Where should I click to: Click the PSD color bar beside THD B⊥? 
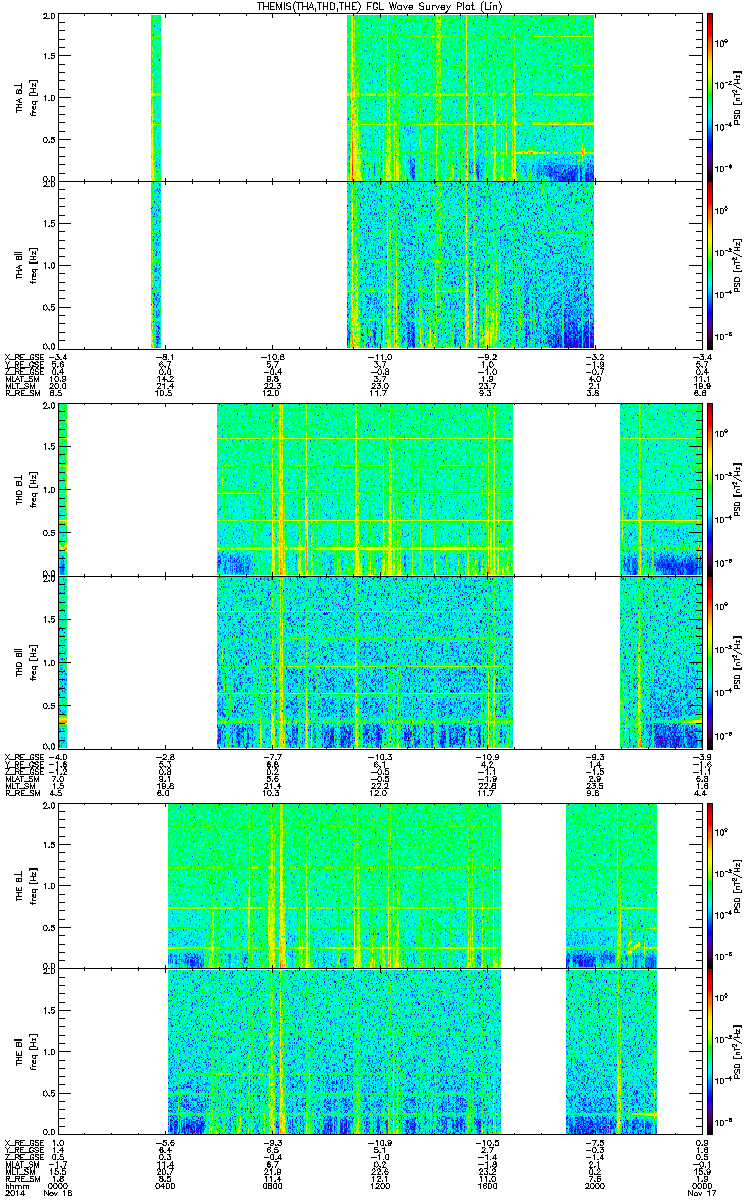[710, 490]
